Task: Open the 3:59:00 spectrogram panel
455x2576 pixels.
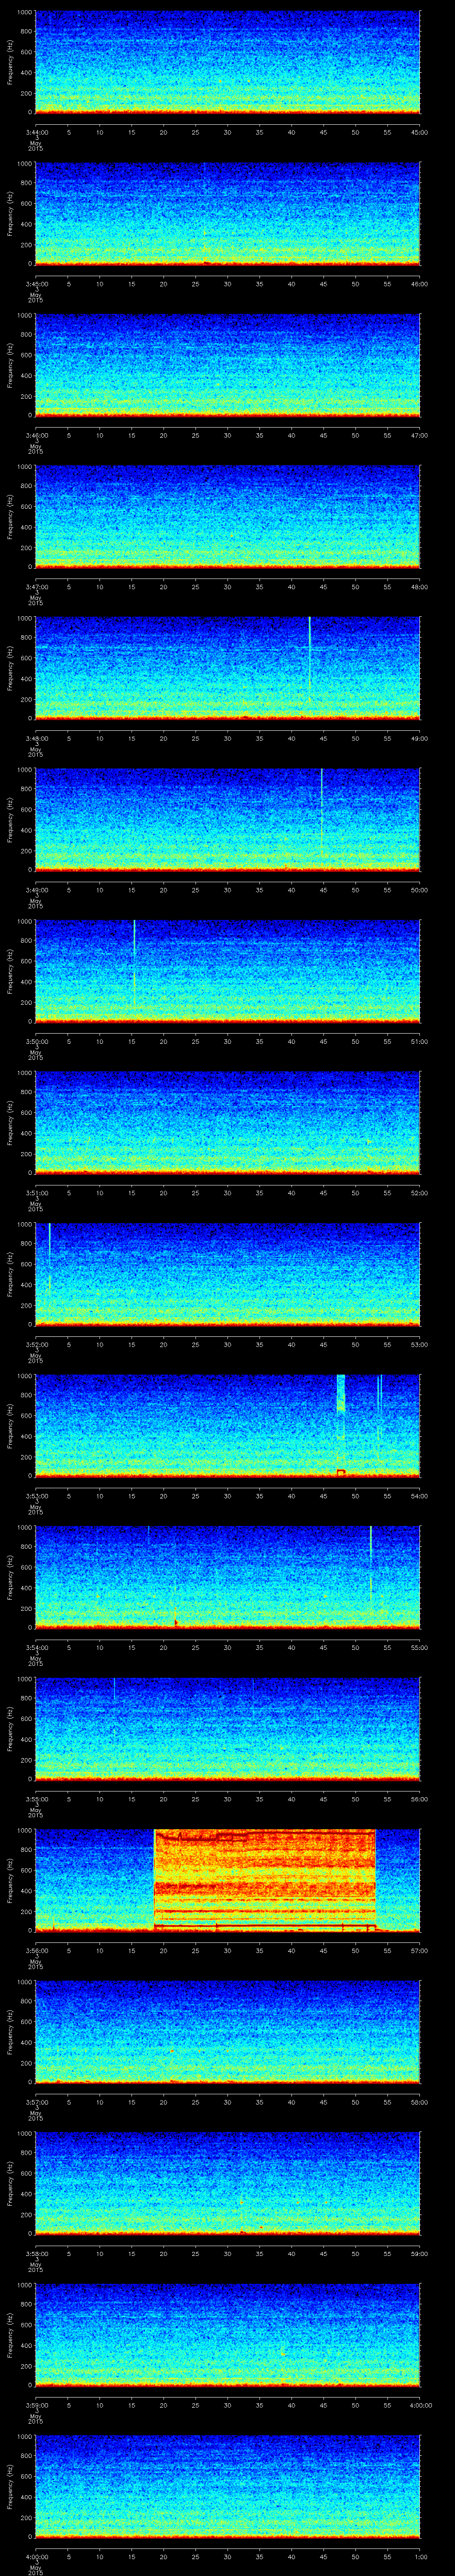Action: [x=227, y=2335]
